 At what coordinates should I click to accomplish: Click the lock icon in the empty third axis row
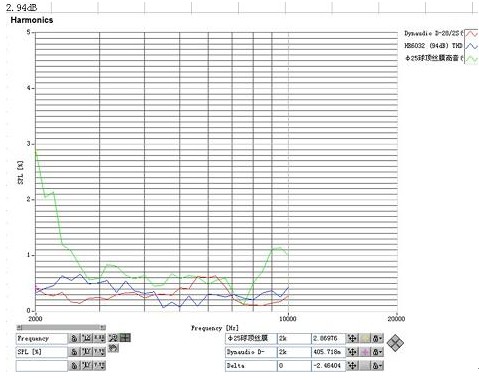click(x=74, y=366)
